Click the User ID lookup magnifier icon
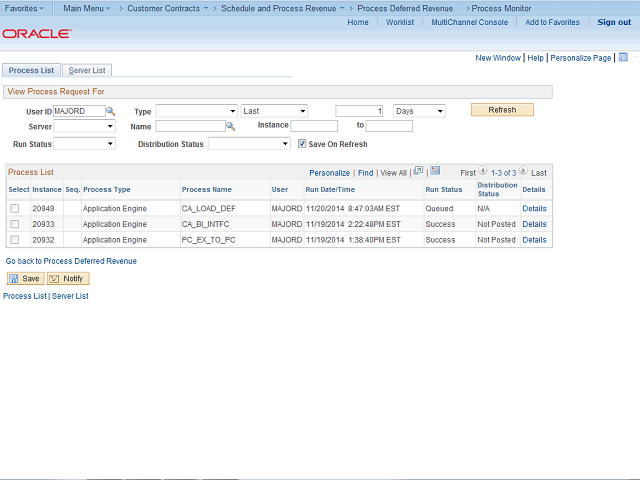The image size is (640, 480). 111,111
